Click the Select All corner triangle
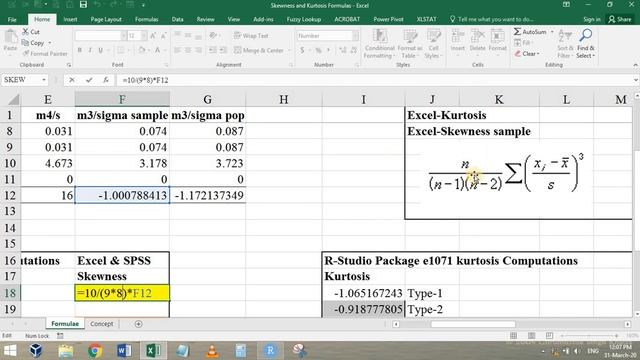 coord(13,99)
